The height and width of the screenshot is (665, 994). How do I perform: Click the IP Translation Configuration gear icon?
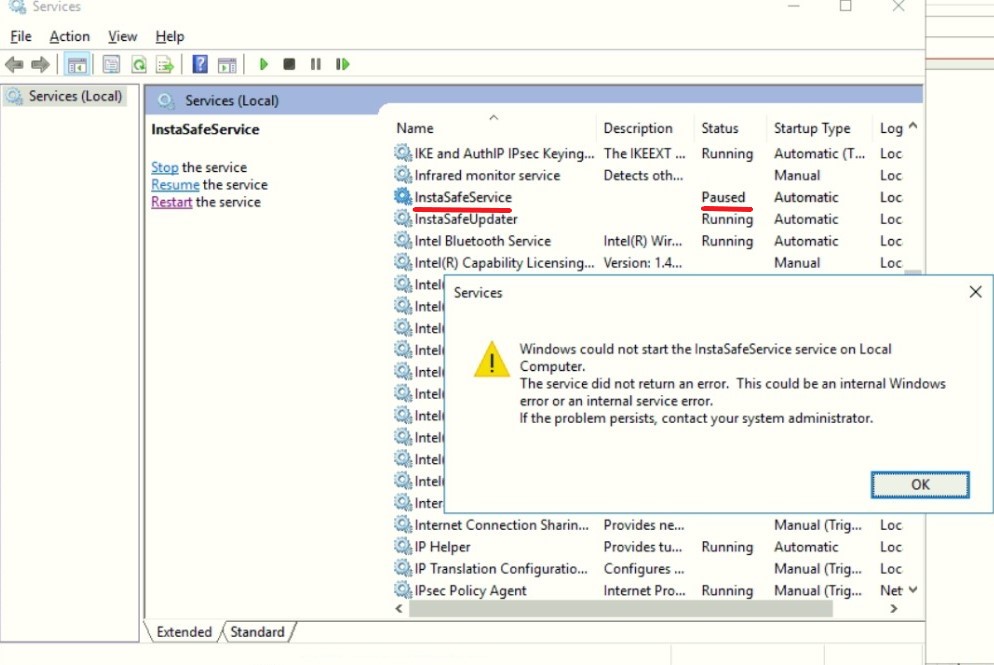click(403, 568)
